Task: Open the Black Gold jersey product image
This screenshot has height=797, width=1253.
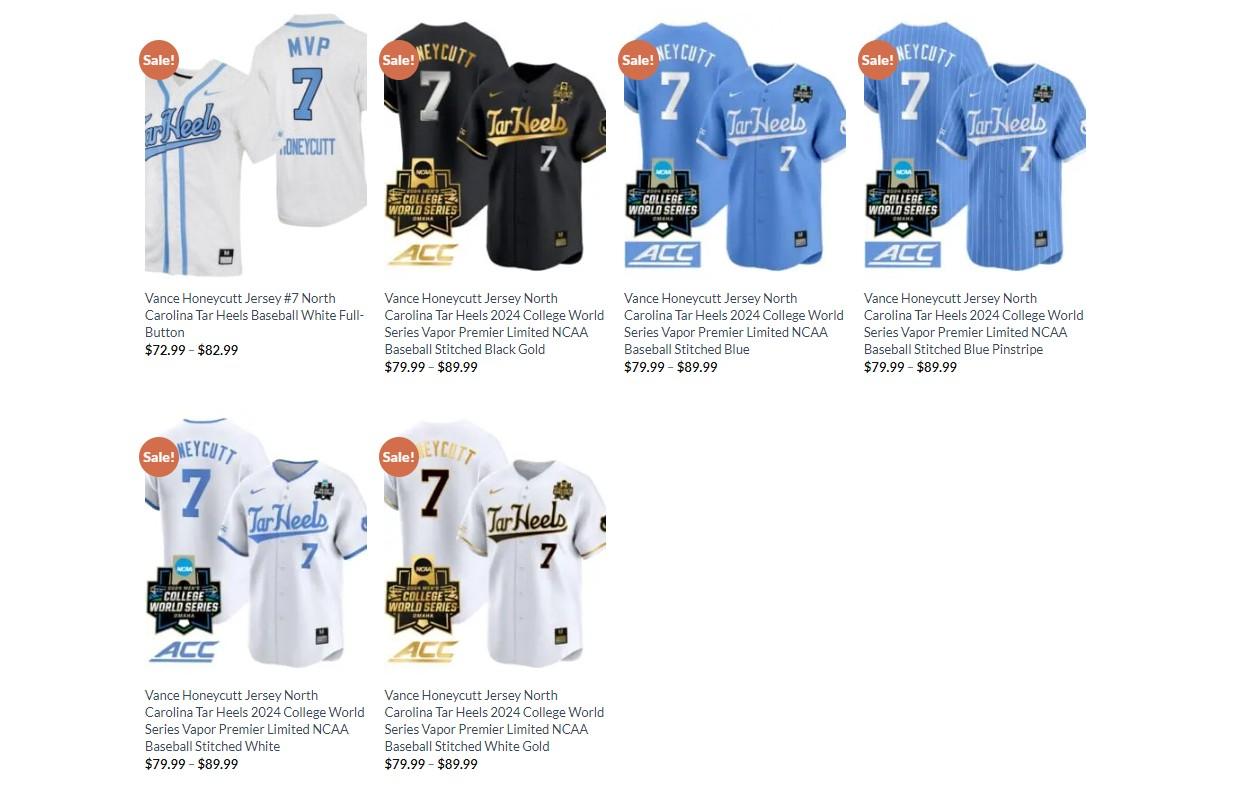Action: (495, 145)
